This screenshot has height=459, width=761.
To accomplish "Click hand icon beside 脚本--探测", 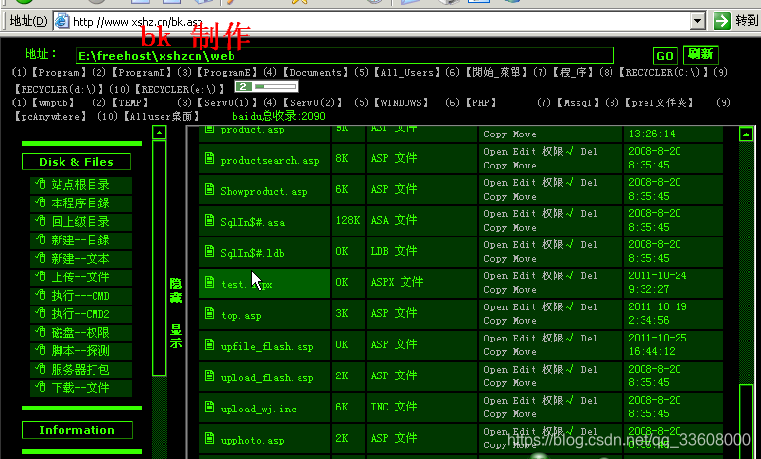I will [x=40, y=350].
